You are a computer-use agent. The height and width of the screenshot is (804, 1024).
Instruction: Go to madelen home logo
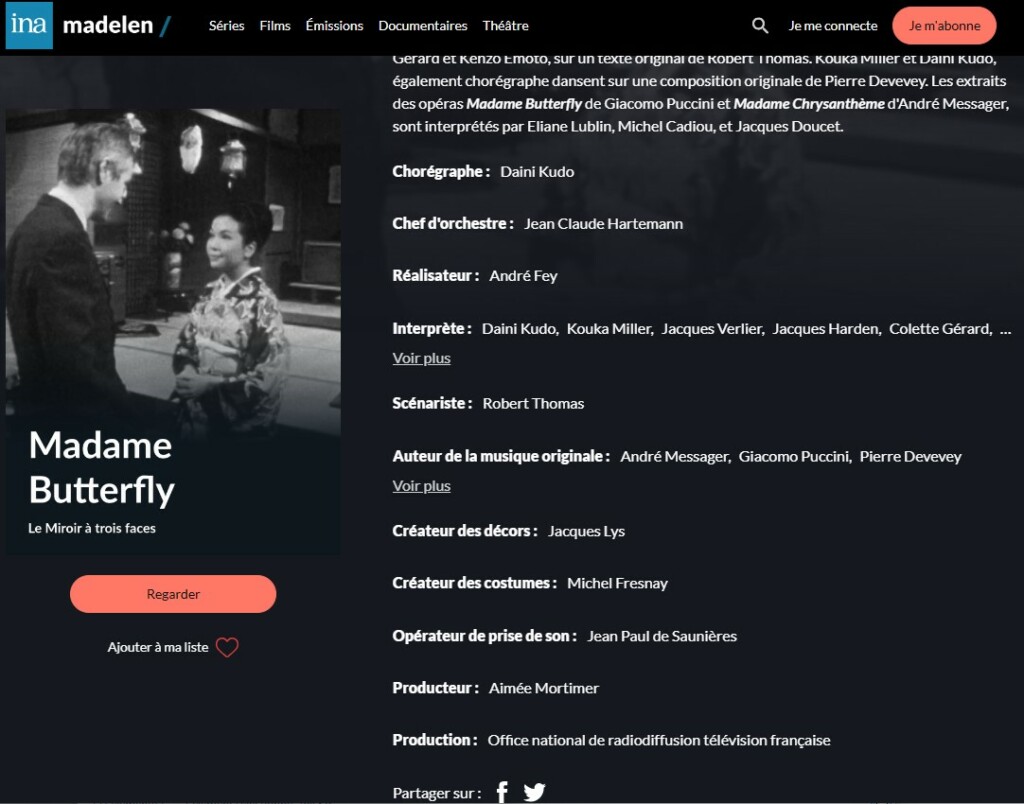tap(116, 25)
